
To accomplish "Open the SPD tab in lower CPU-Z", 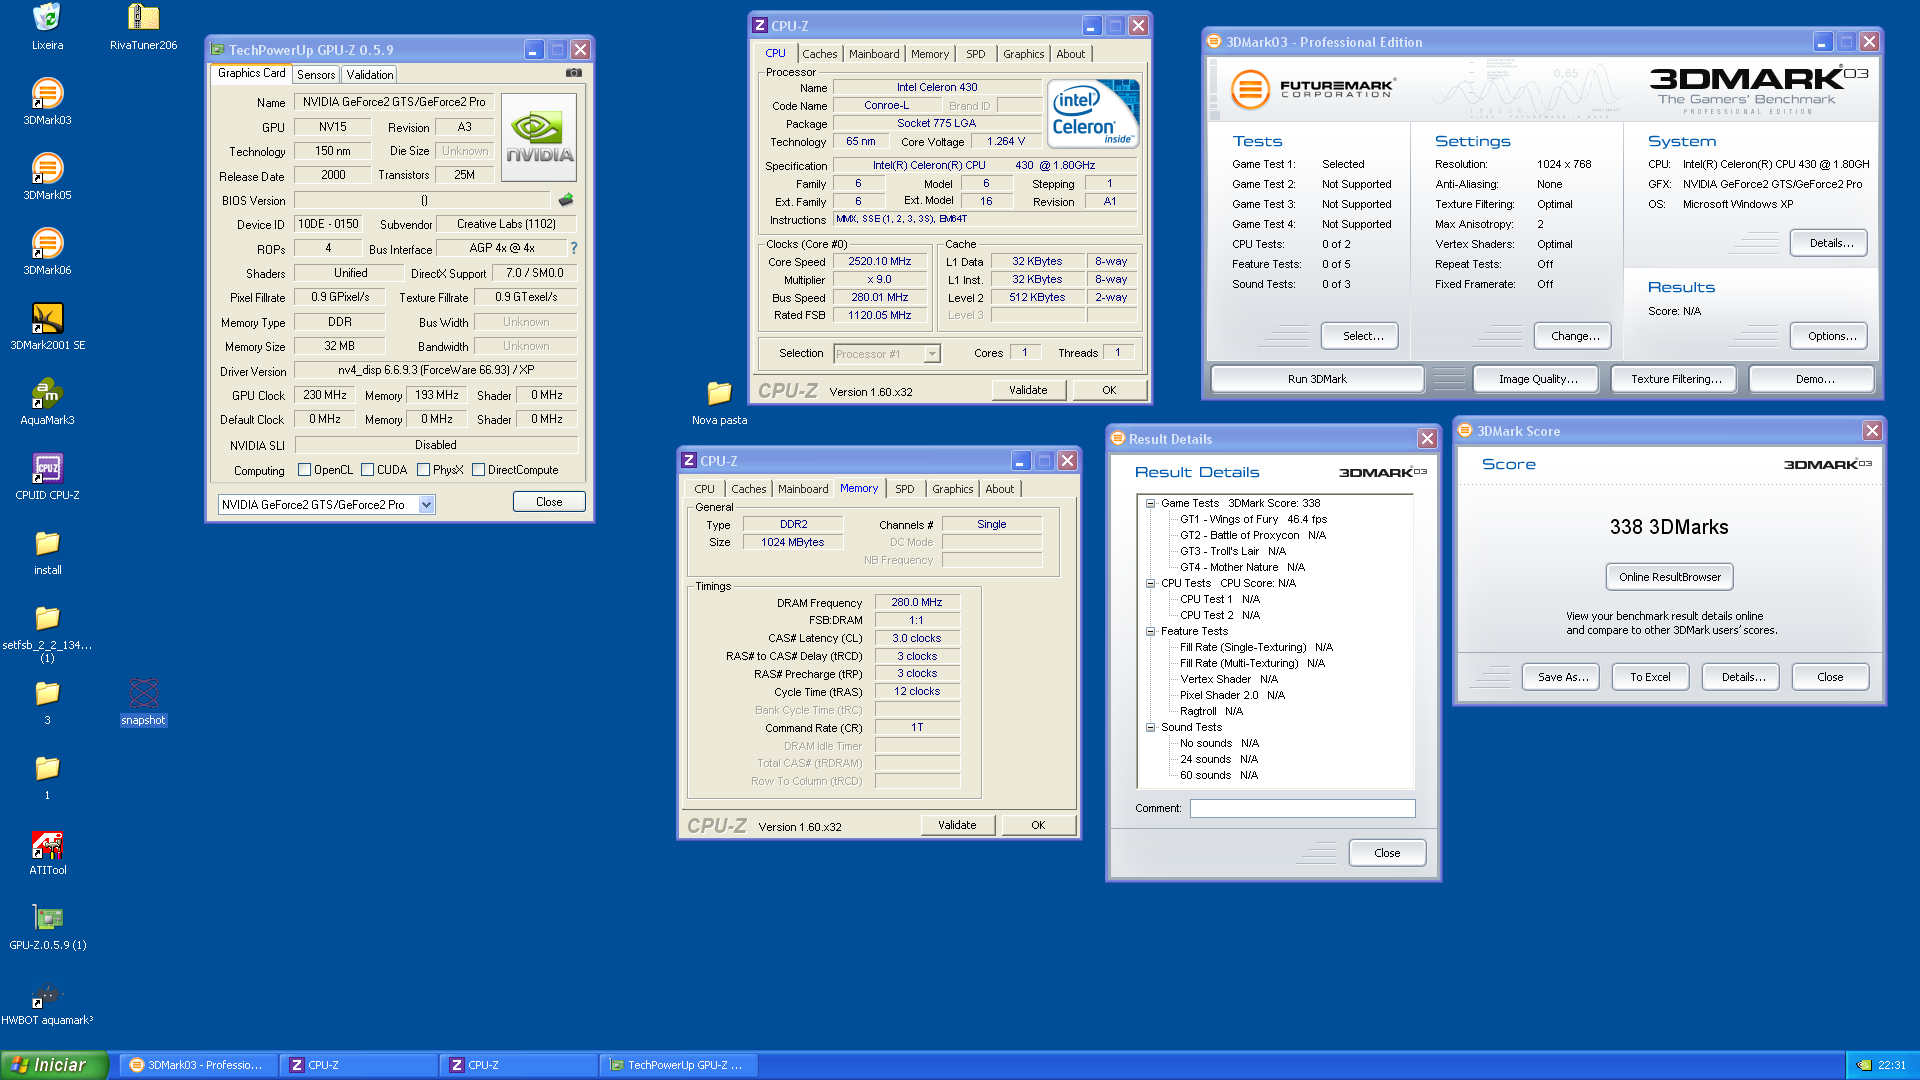I will coord(904,489).
